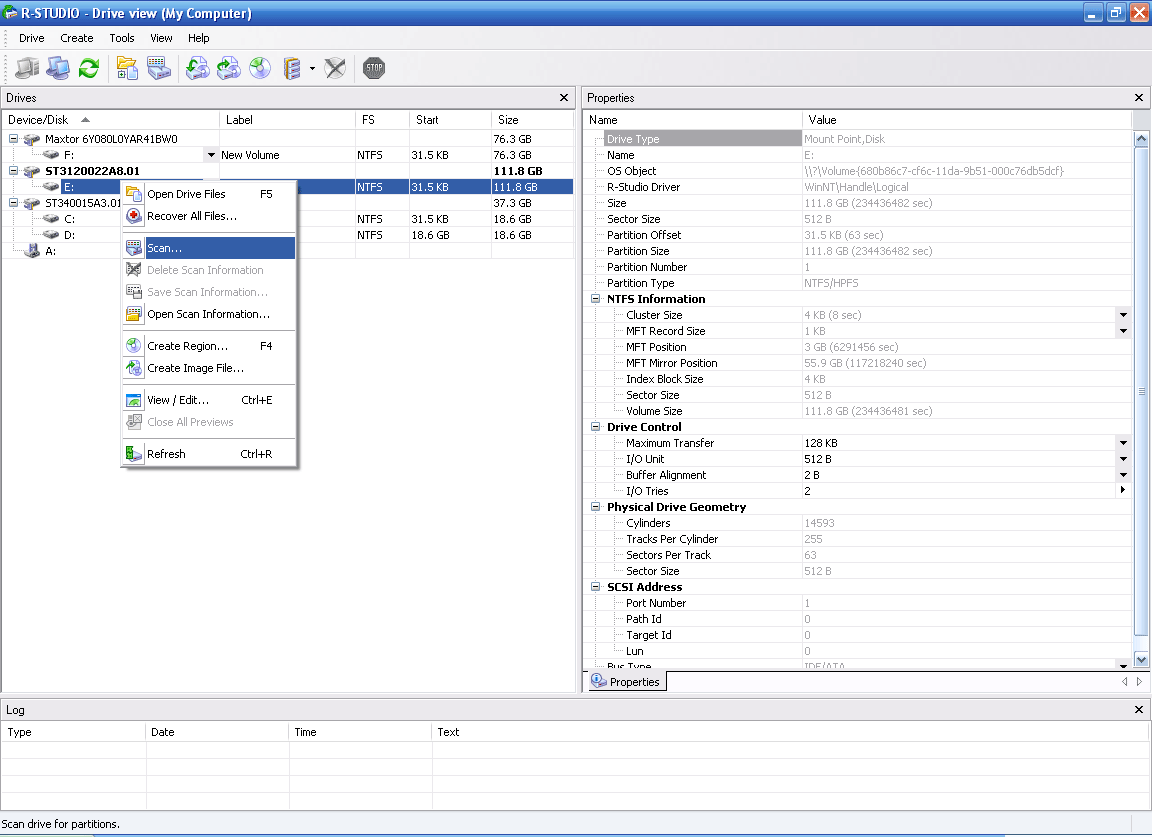1152x837 pixels.
Task: Click the Size column header in Drives
Action: click(x=532, y=120)
